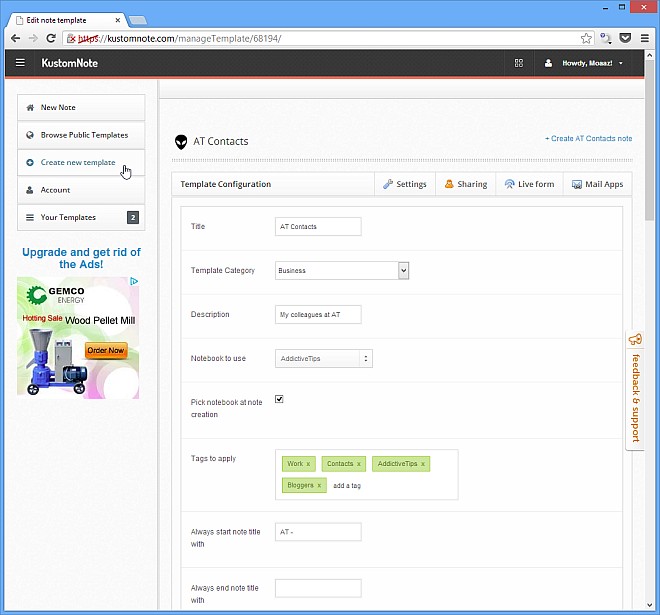Remove the Work tag
This screenshot has height=615, width=660.
click(308, 464)
